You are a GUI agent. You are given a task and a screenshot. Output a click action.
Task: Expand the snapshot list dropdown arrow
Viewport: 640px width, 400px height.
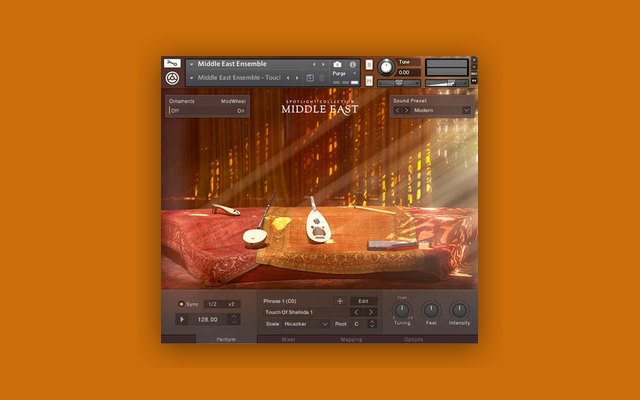(x=191, y=78)
